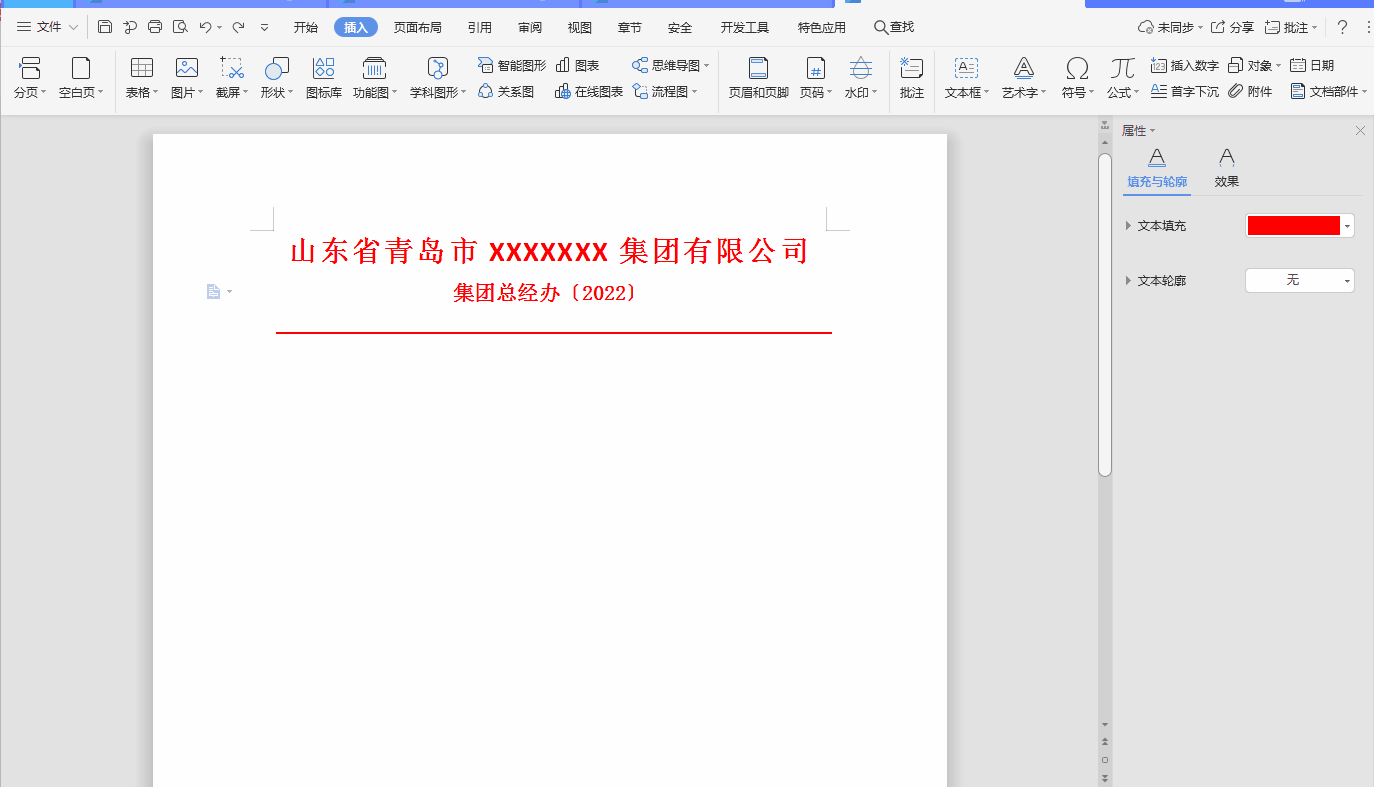This screenshot has height=787, width=1374.
Task: Click the 分享 share button
Action: point(1232,27)
